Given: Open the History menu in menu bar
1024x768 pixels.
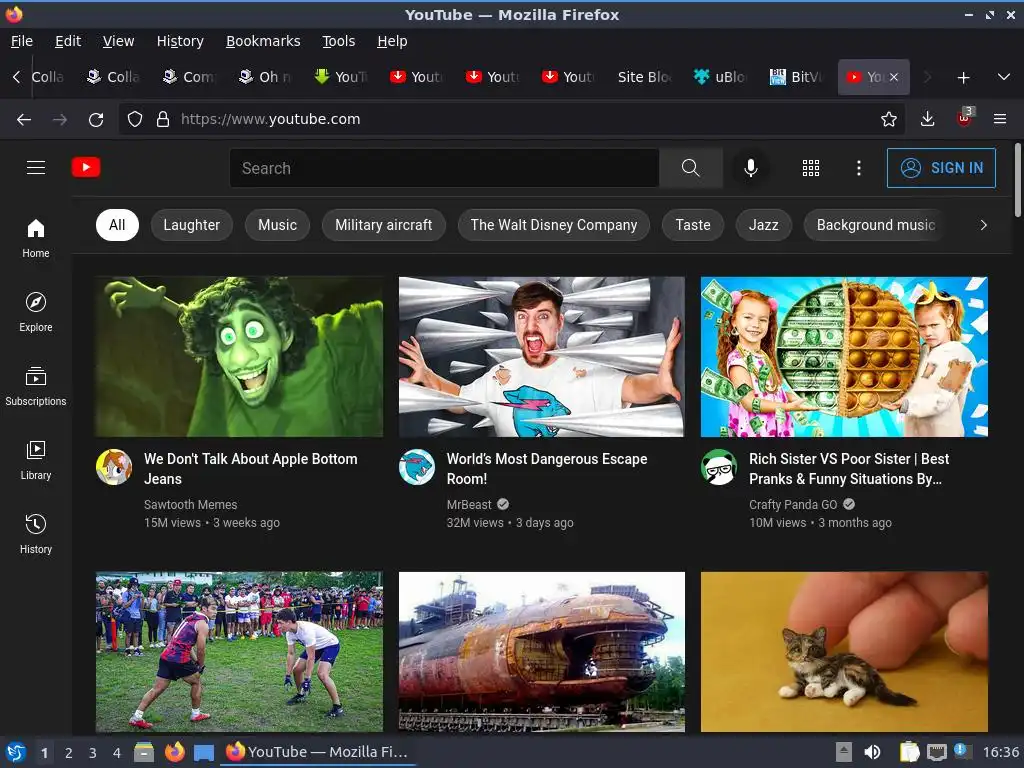Looking at the screenshot, I should (x=180, y=41).
